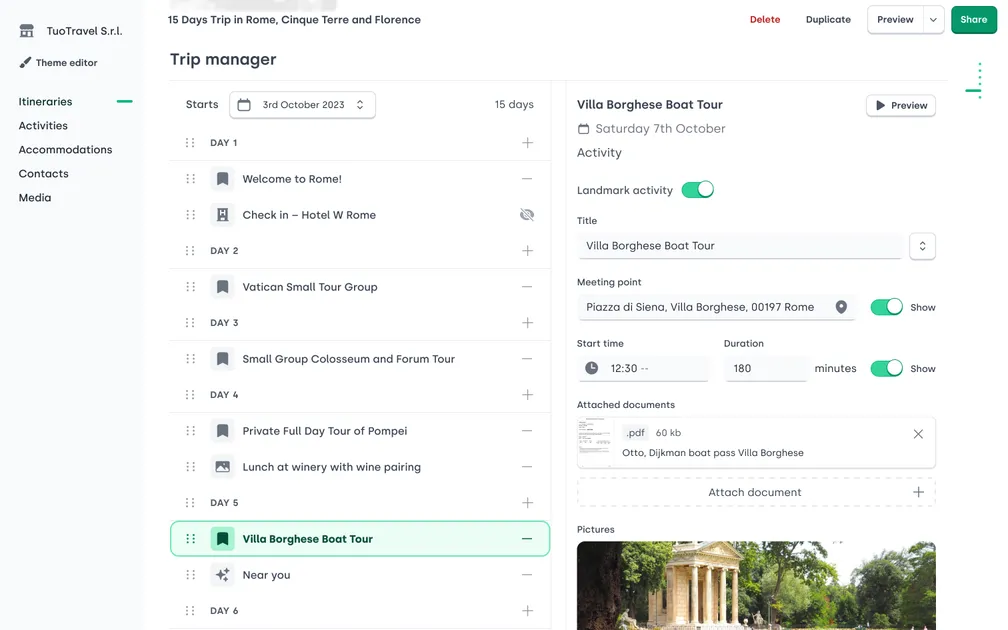Switch to the Accommodations section
1008x630 pixels.
65,149
